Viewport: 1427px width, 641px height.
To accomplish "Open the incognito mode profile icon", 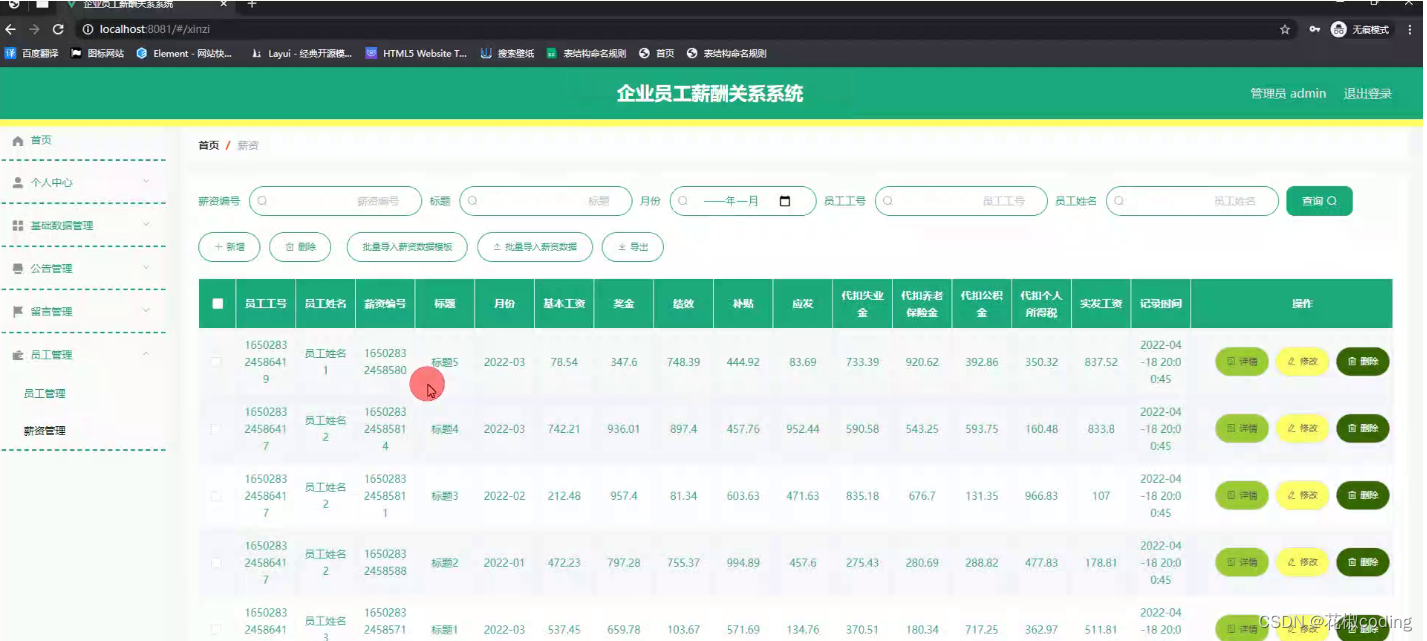I will (x=1338, y=30).
